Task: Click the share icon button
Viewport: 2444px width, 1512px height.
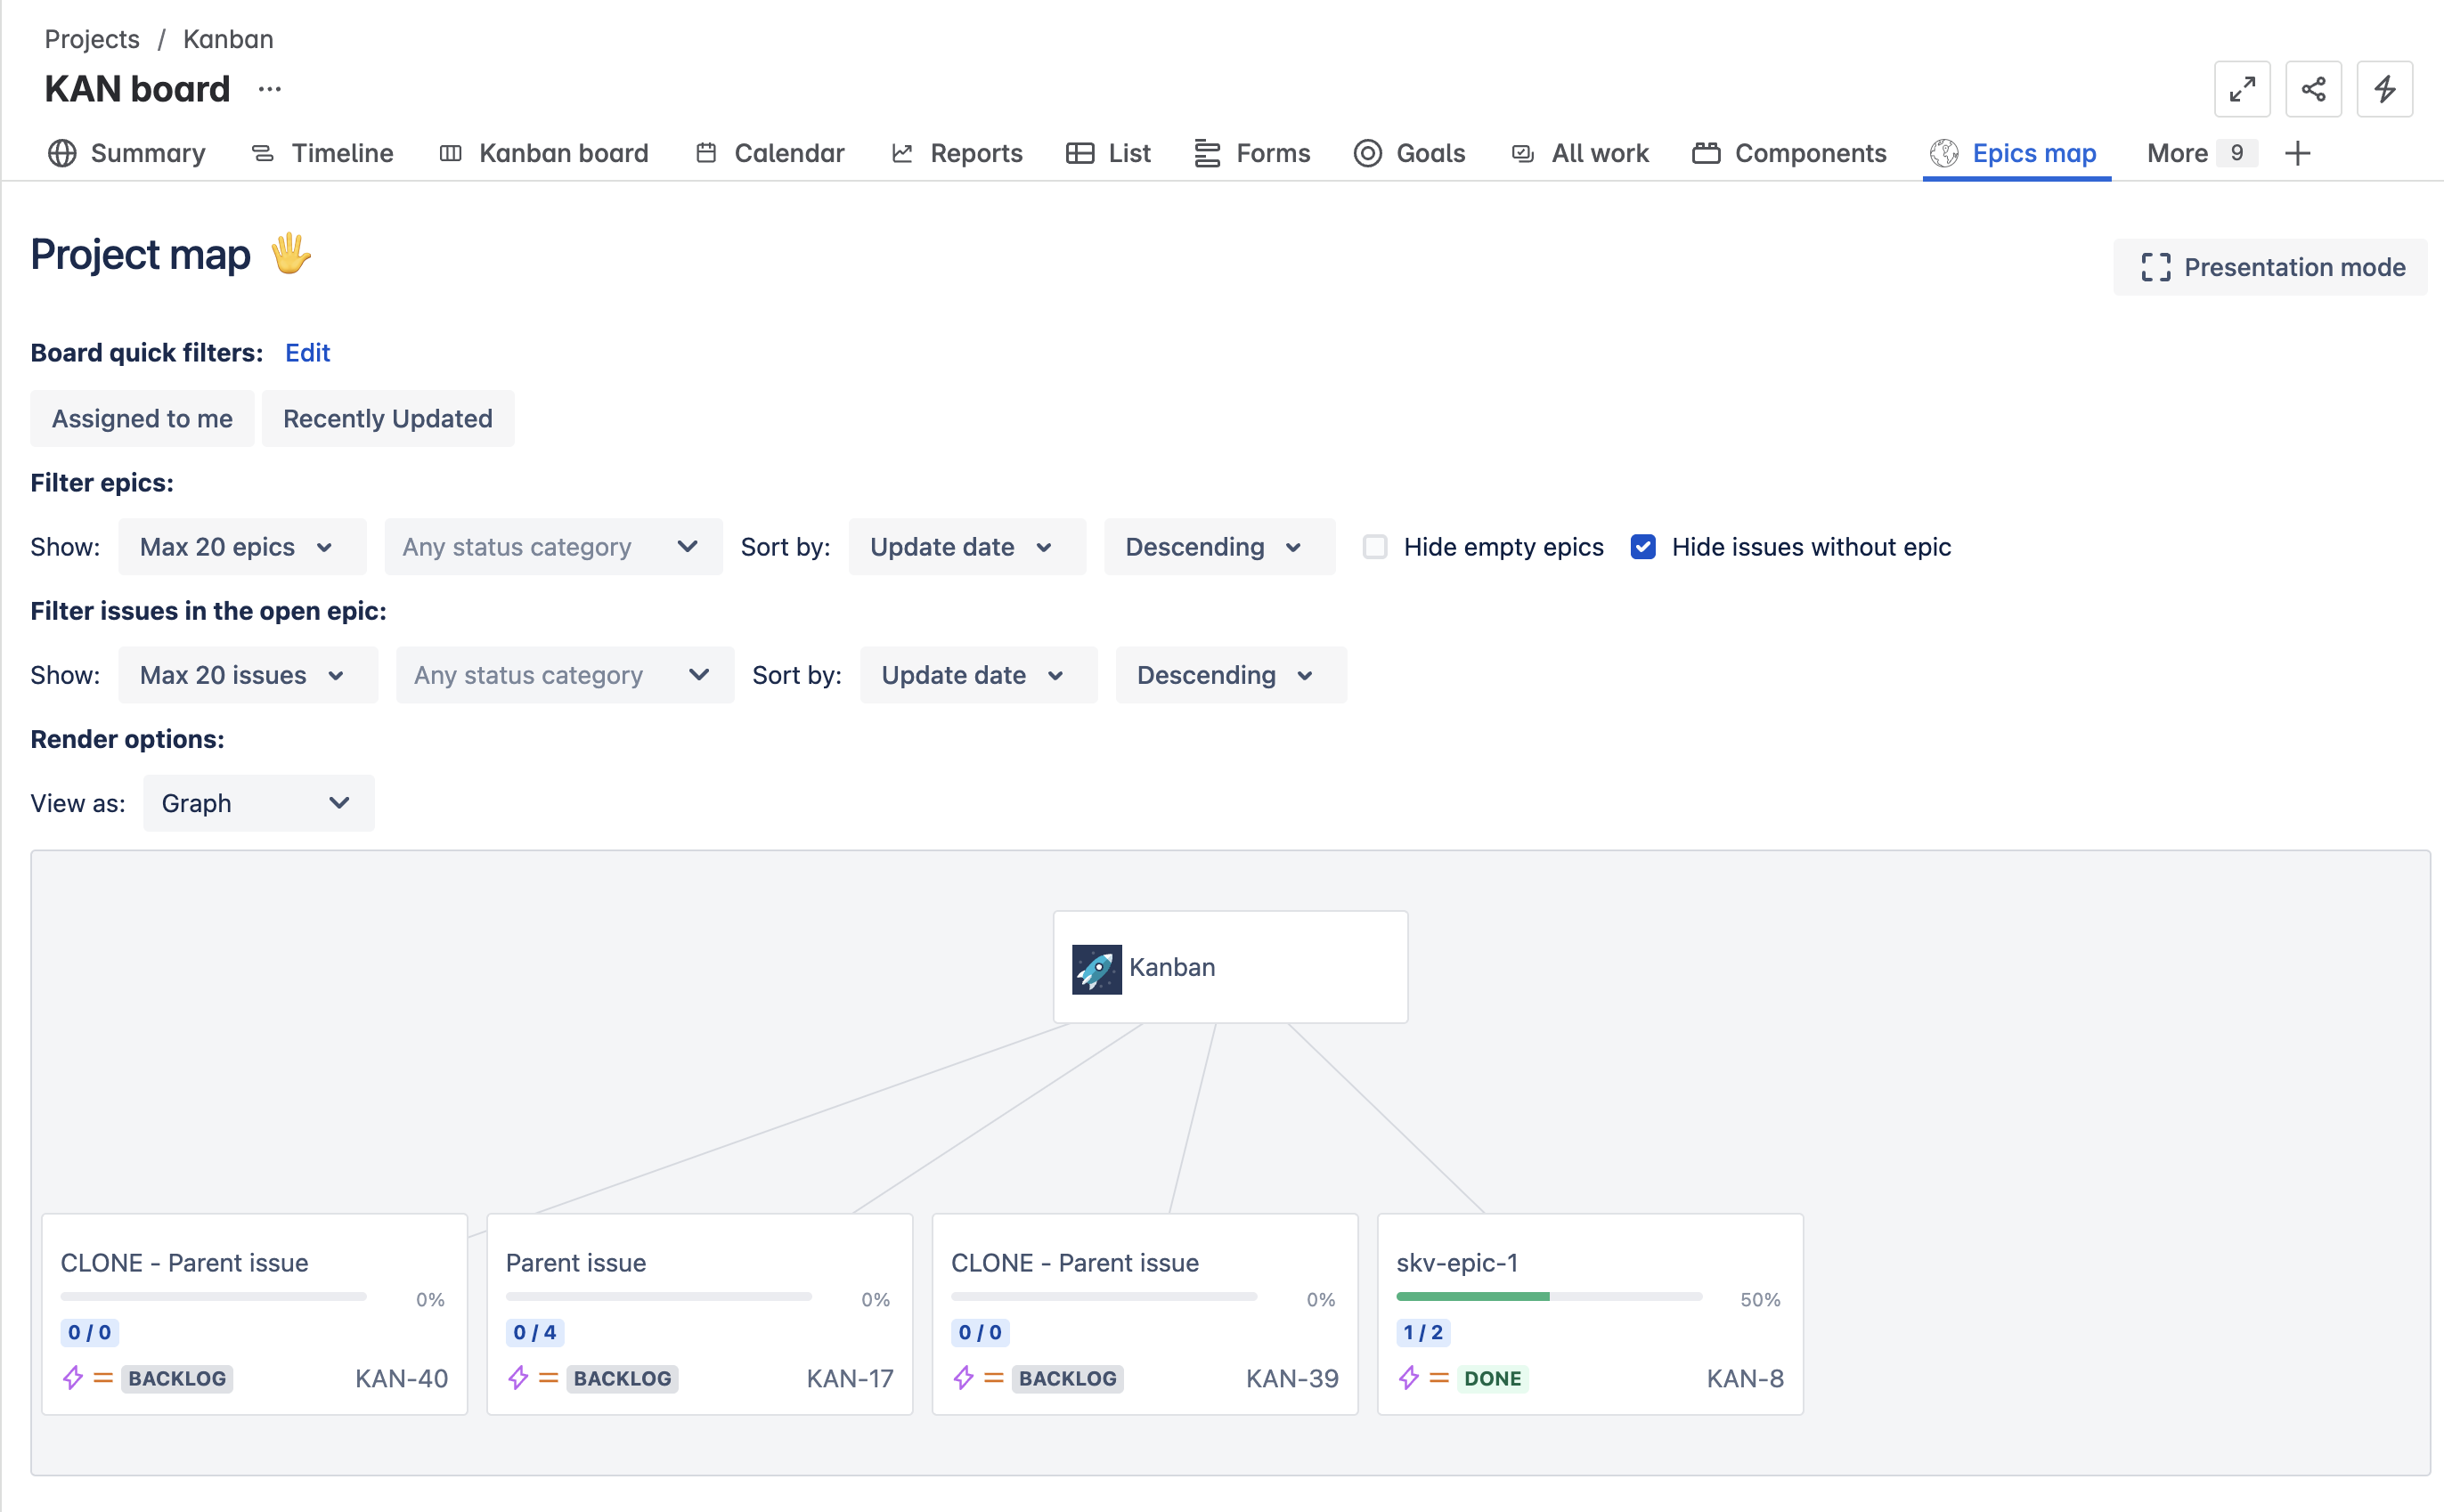Action: tap(2312, 89)
